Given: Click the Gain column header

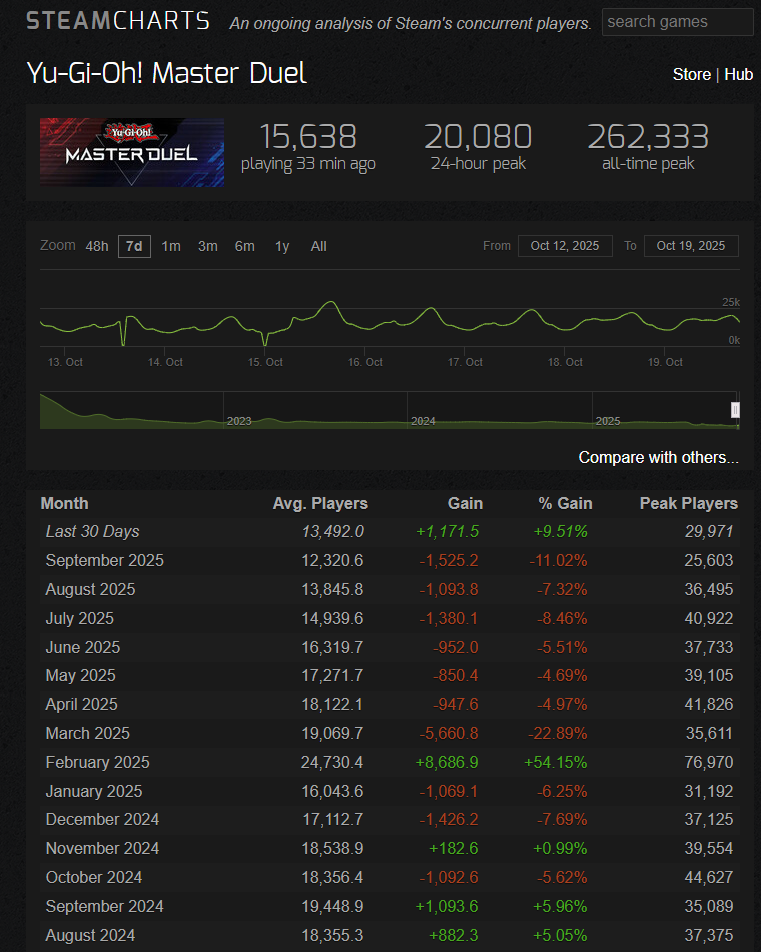Looking at the screenshot, I should 465,503.
